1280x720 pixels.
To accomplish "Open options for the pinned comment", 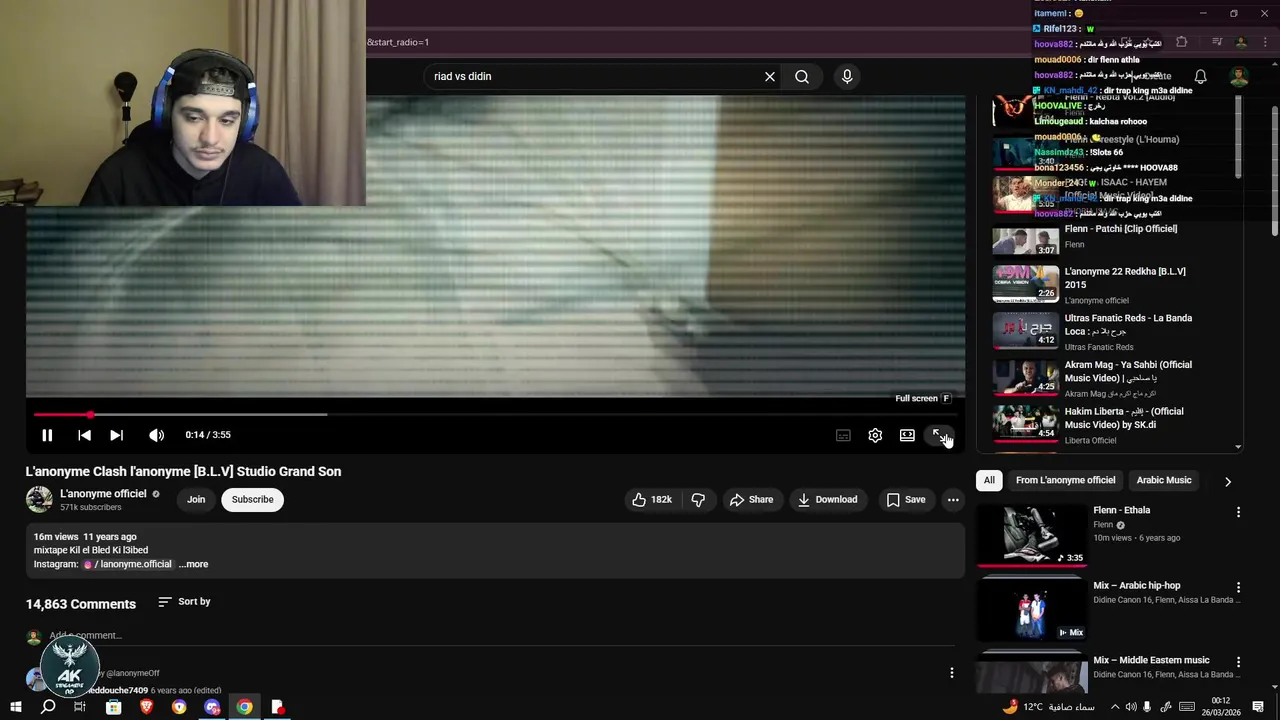I will tap(951, 673).
